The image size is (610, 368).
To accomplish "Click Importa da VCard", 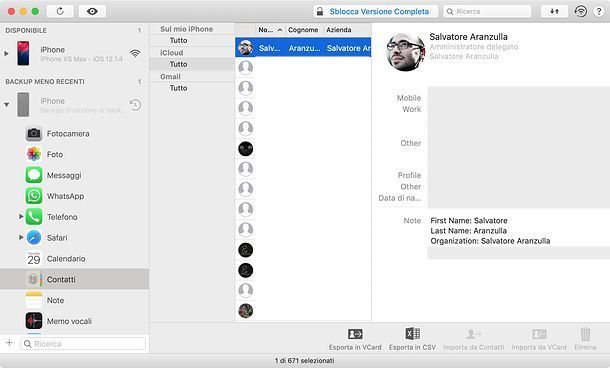I will (539, 339).
